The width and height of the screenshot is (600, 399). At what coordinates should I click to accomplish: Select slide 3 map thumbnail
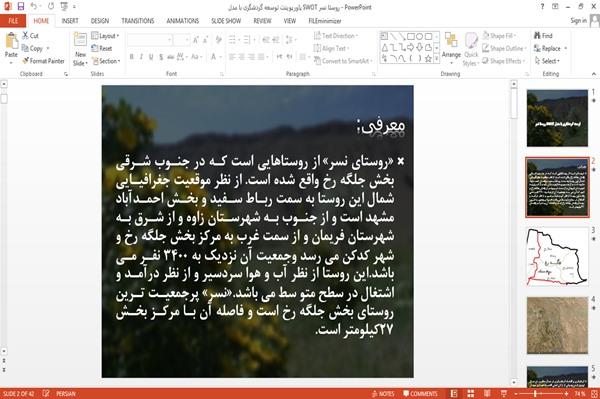(558, 257)
